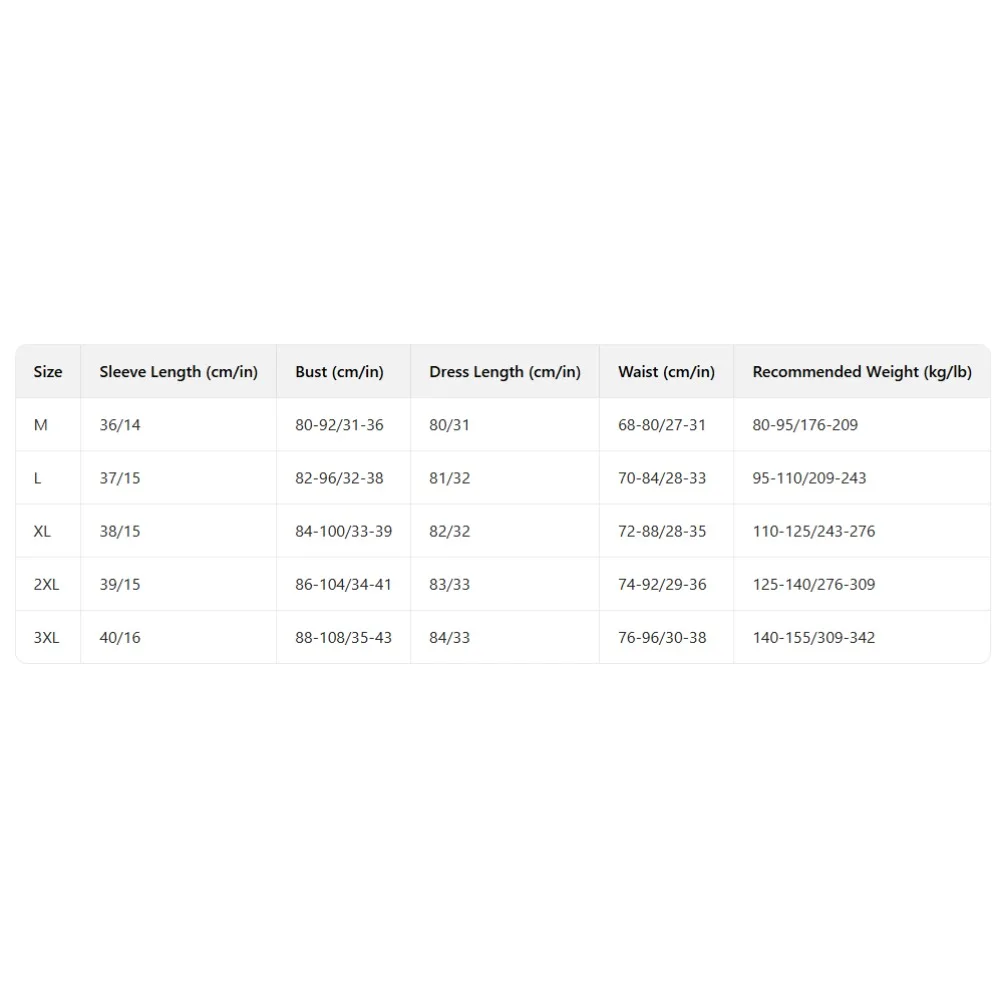Click weight value 80-95/176-209
Screen dimensions: 1000x1000
[x=805, y=425]
